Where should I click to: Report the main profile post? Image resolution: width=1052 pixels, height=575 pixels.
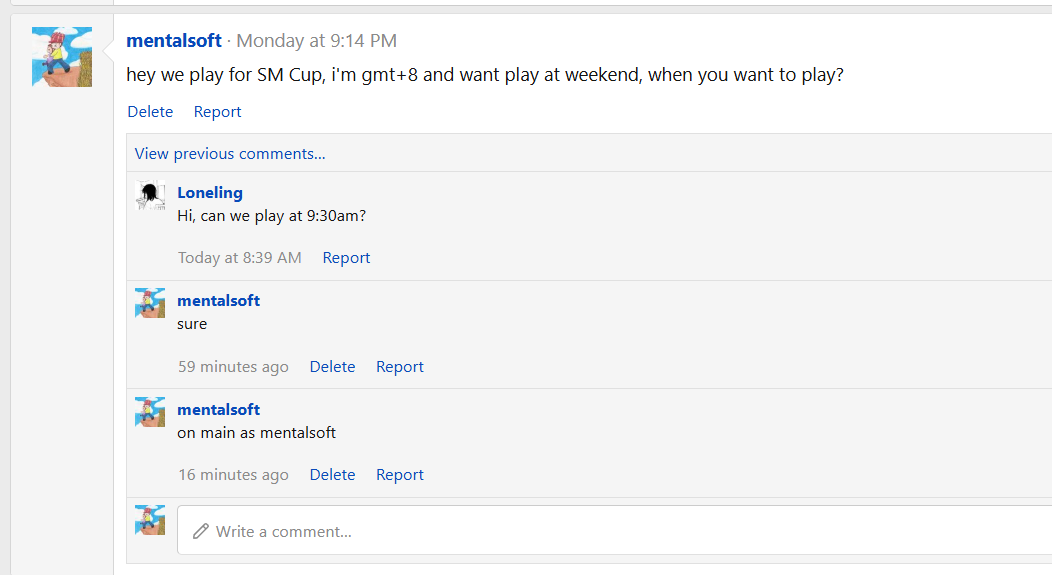tap(217, 111)
